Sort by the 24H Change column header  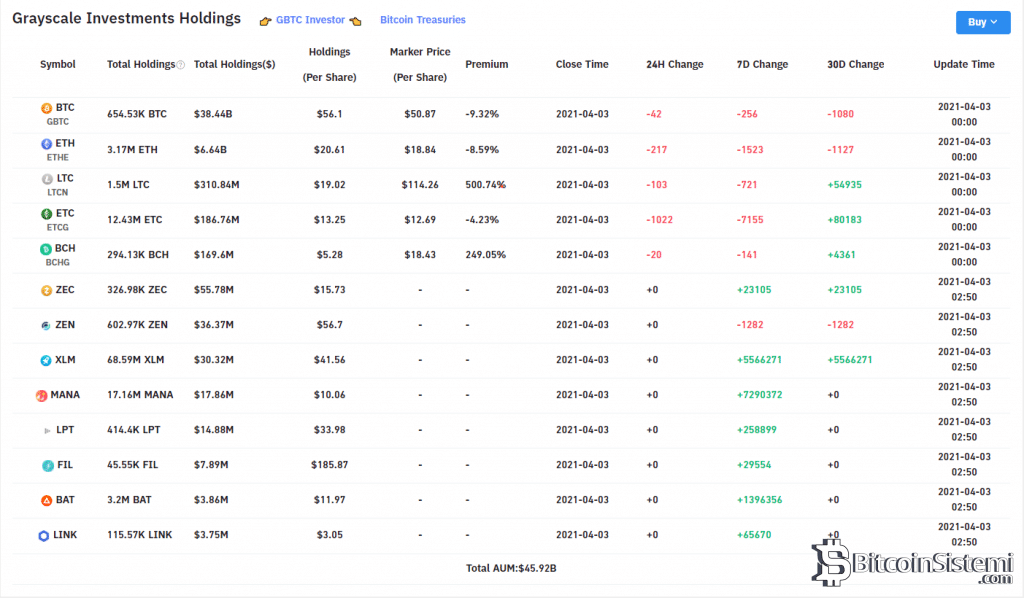(674, 64)
